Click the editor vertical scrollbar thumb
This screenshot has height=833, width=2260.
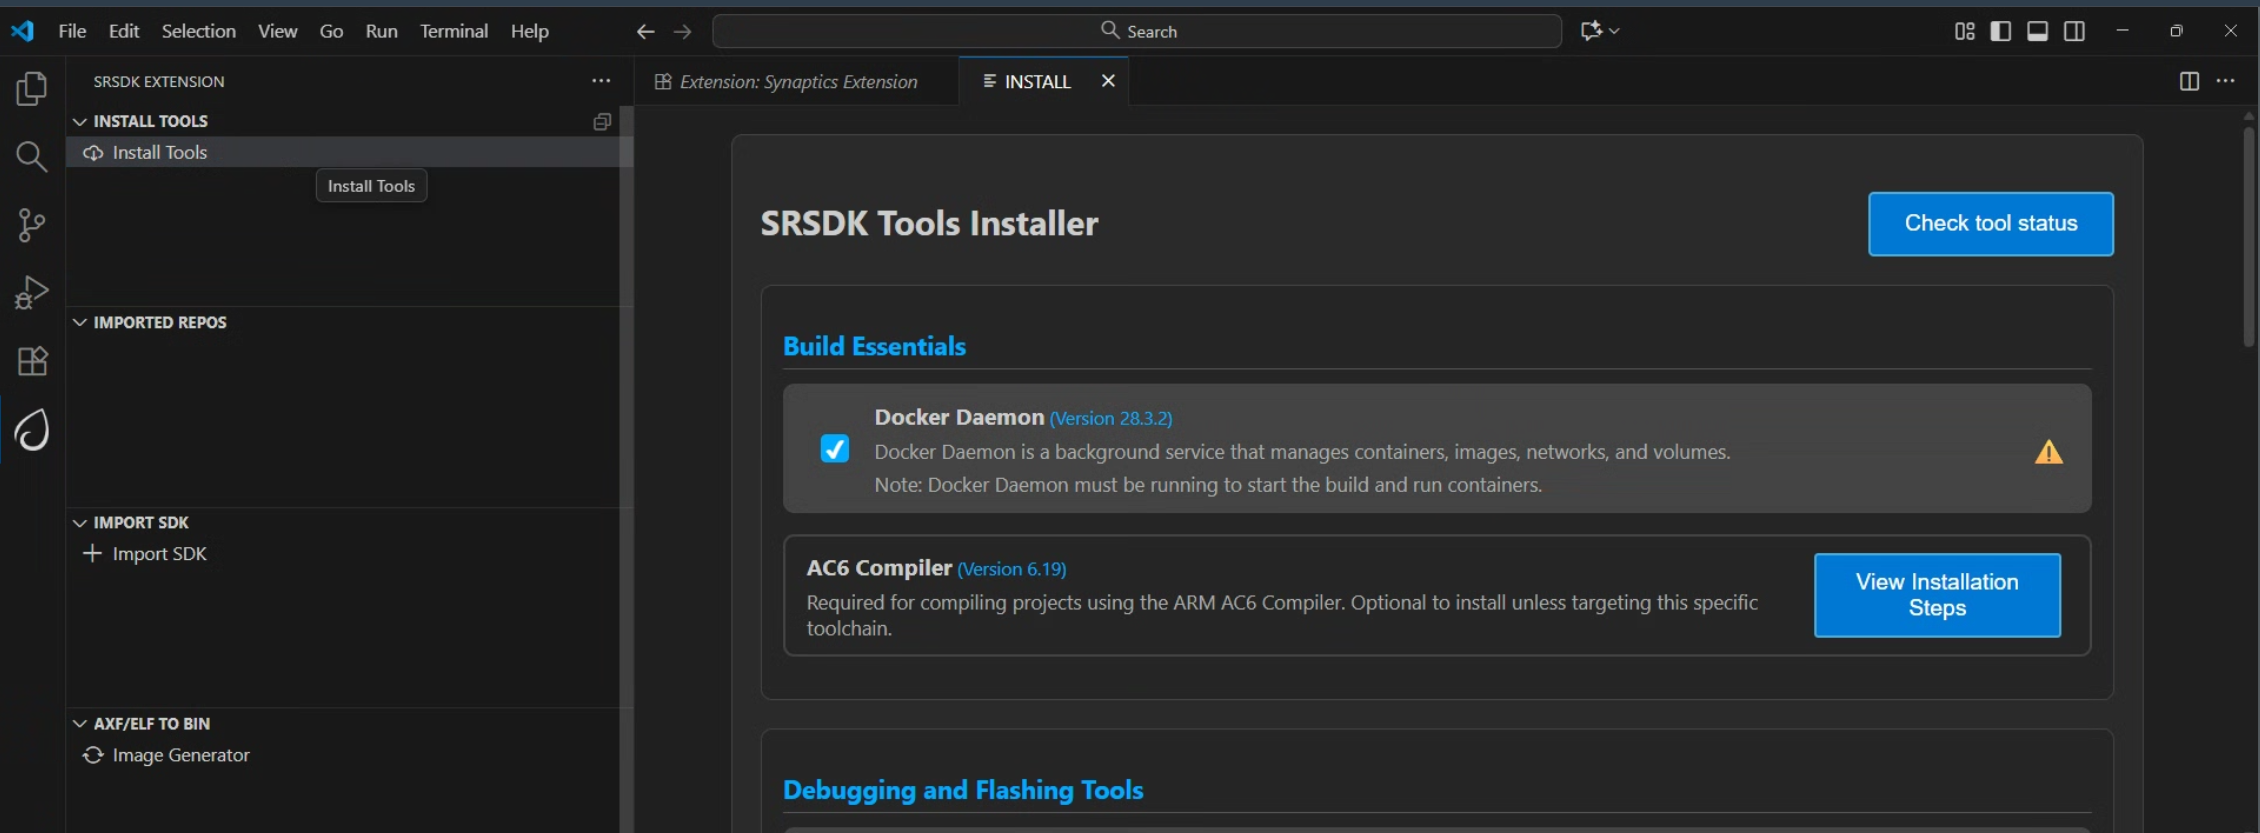(2248, 235)
